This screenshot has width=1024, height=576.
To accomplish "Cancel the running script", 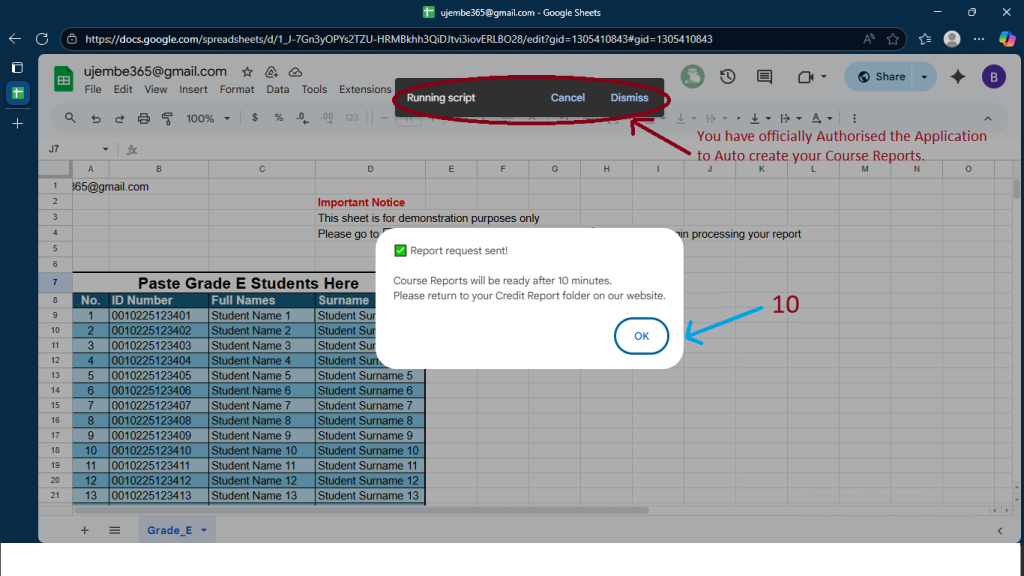I will 567,98.
